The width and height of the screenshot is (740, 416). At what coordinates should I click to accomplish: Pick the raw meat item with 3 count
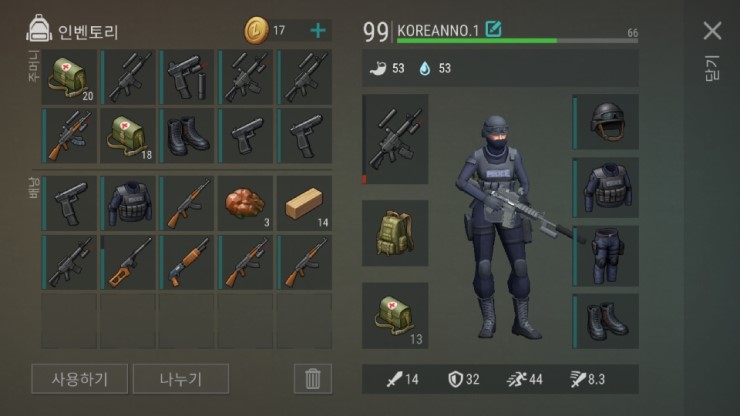click(x=245, y=204)
